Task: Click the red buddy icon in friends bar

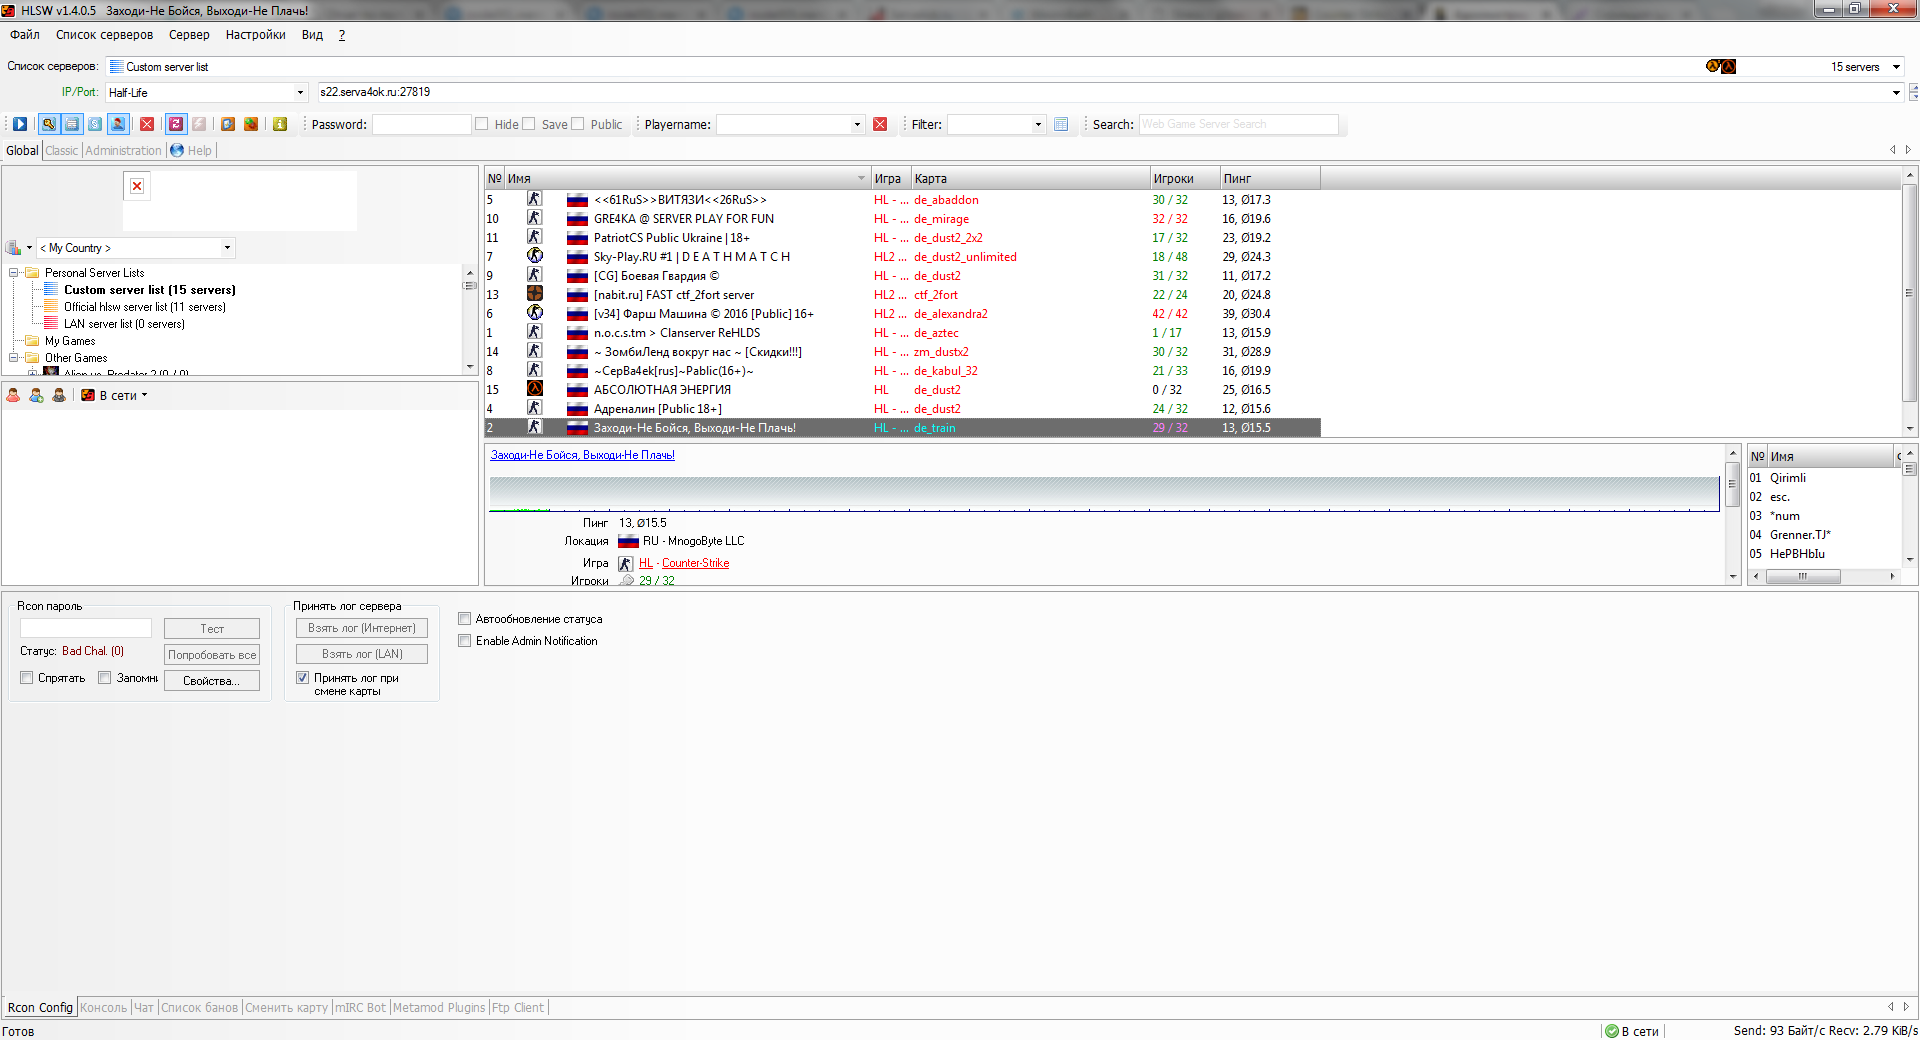Action: (13, 395)
